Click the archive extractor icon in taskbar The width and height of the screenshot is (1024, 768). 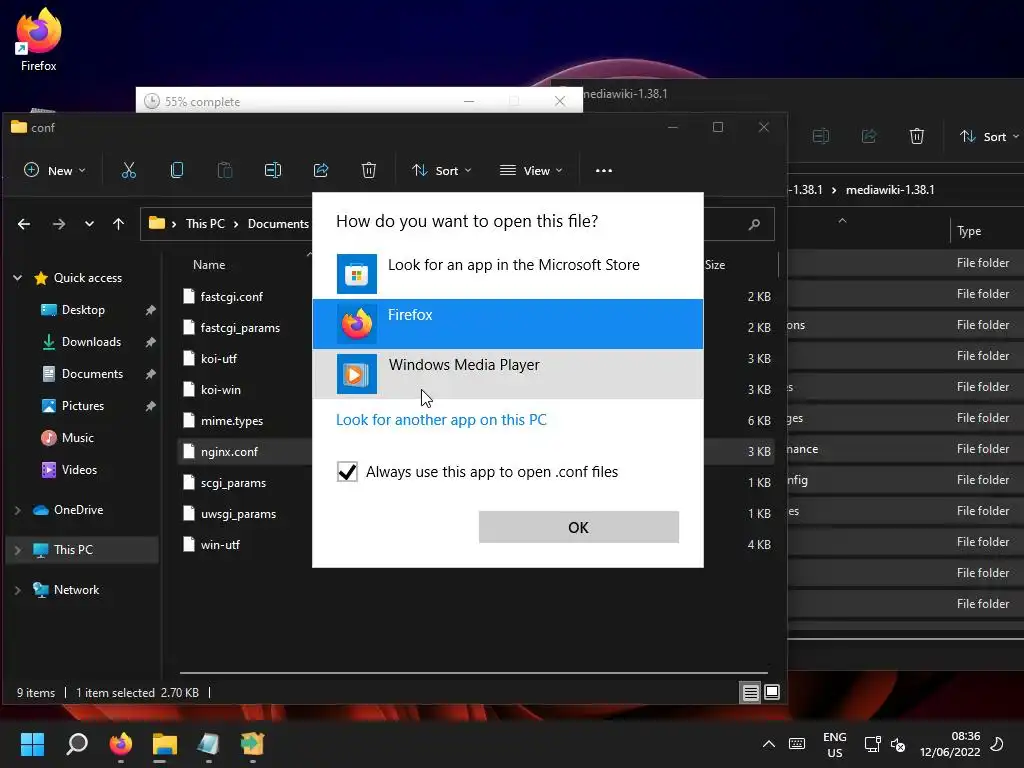pyautogui.click(x=252, y=744)
